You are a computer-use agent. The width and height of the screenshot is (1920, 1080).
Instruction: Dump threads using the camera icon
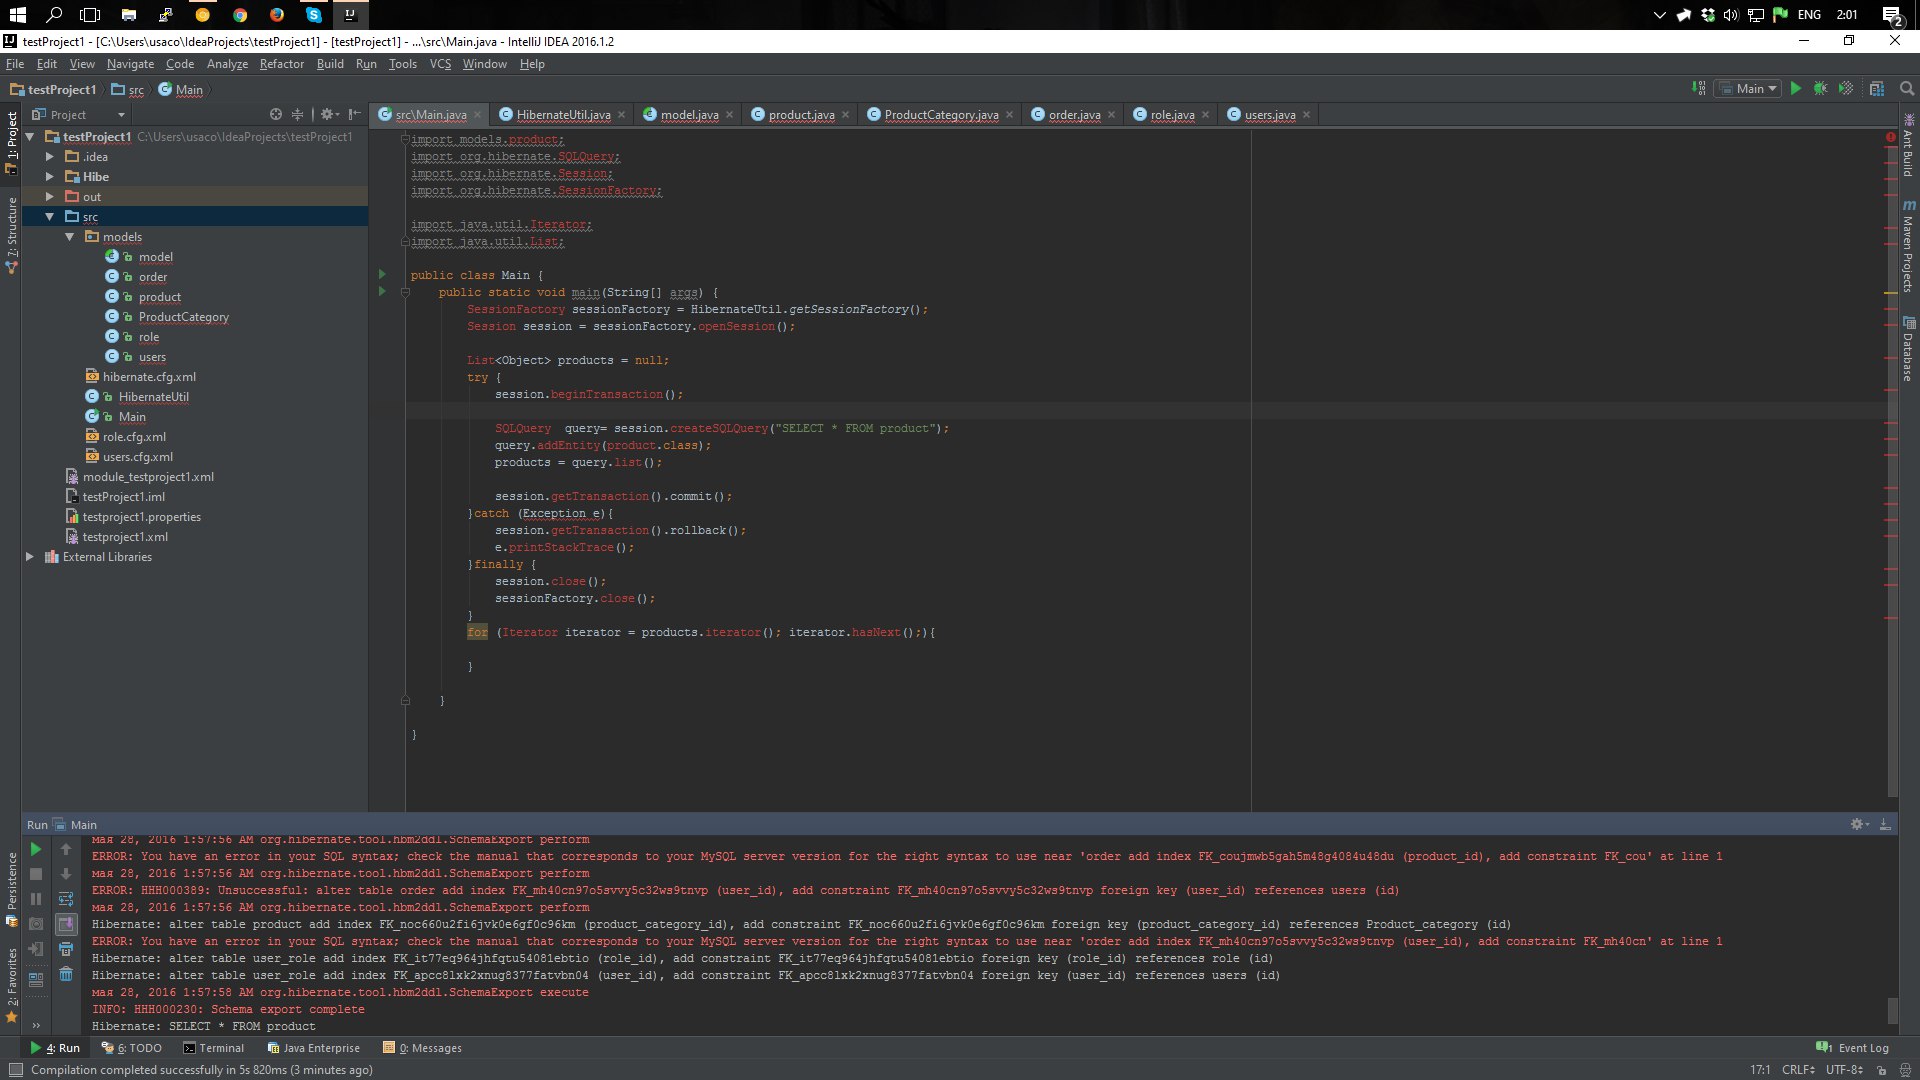pyautogui.click(x=36, y=924)
